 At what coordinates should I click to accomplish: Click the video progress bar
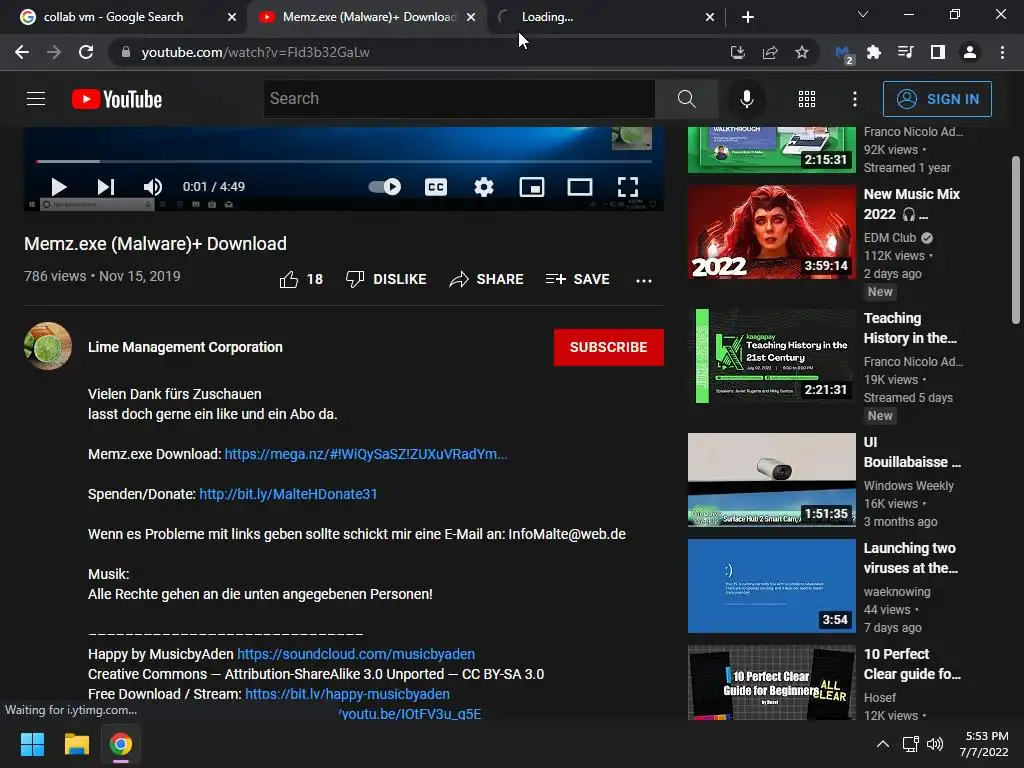tap(344, 161)
